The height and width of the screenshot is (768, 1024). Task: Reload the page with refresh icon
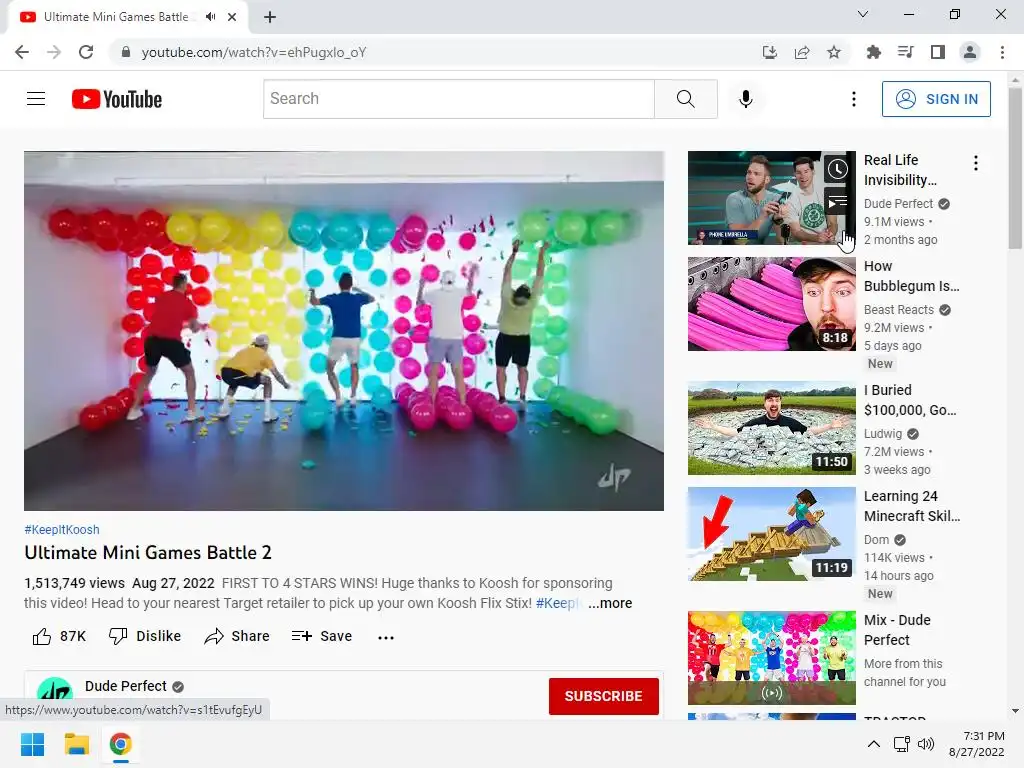point(86,52)
